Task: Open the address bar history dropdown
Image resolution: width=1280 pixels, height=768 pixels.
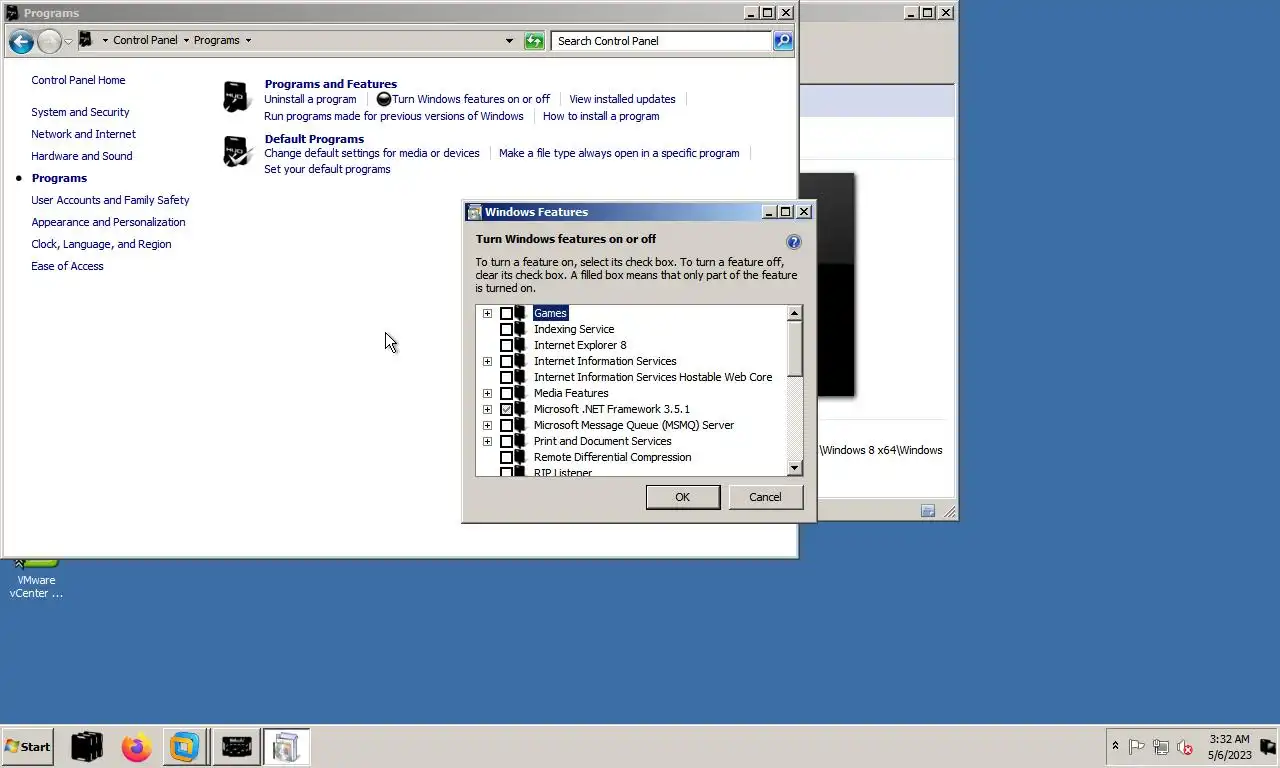Action: (x=509, y=41)
